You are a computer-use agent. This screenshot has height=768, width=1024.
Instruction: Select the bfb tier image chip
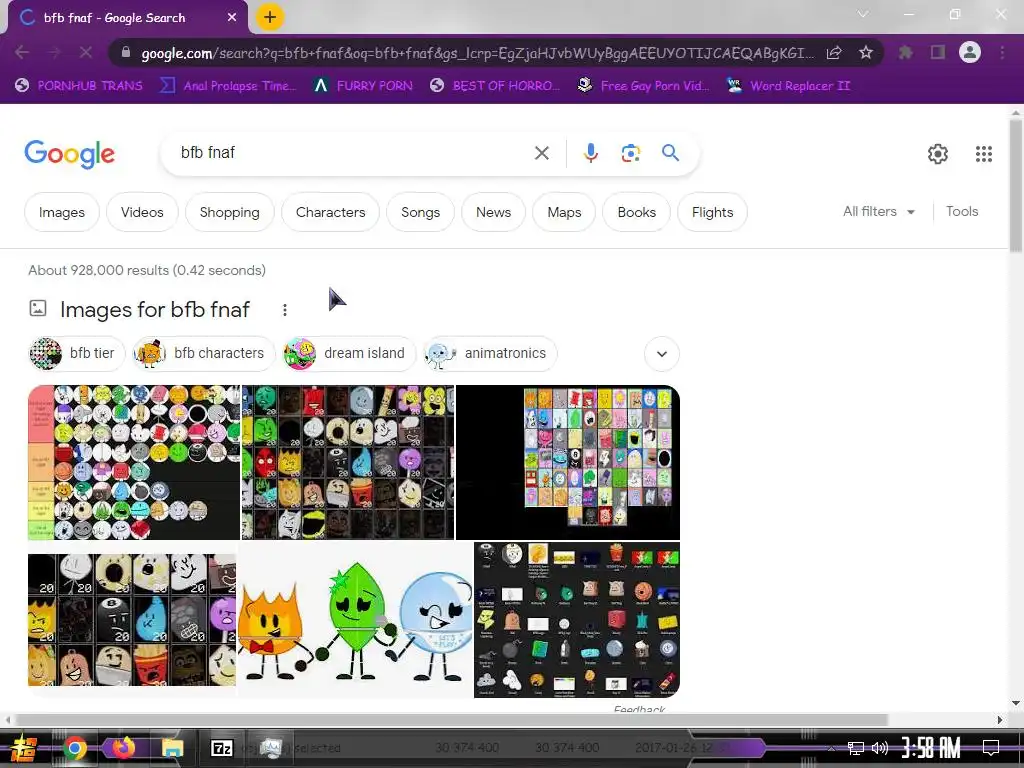[x=77, y=353]
